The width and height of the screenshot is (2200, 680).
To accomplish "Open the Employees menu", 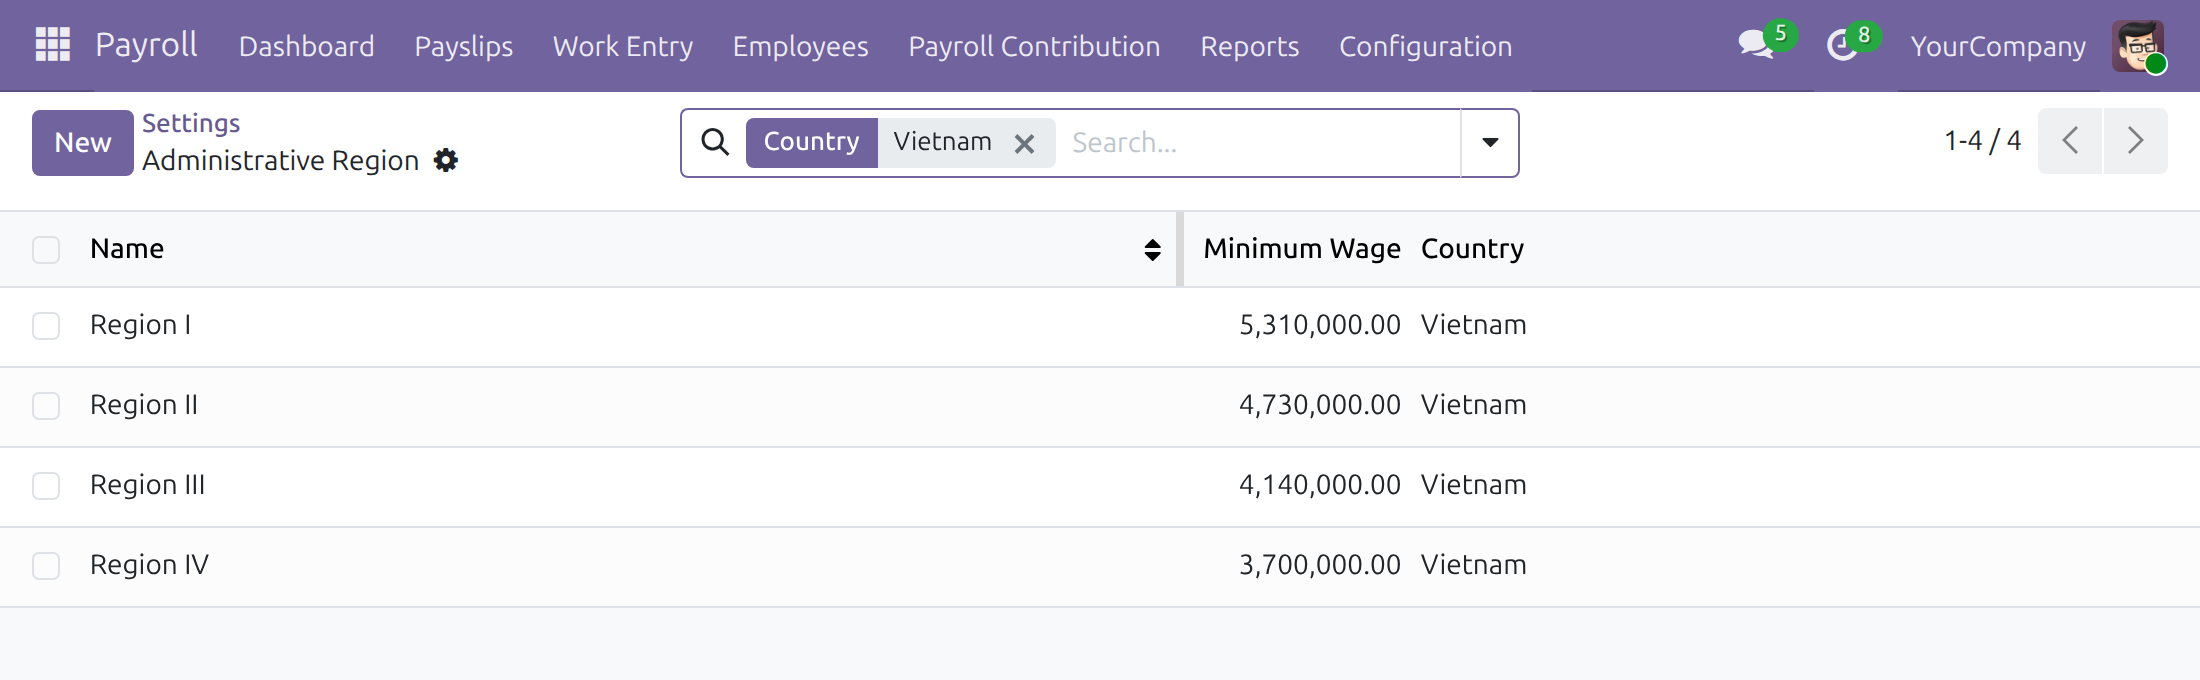I will [800, 46].
